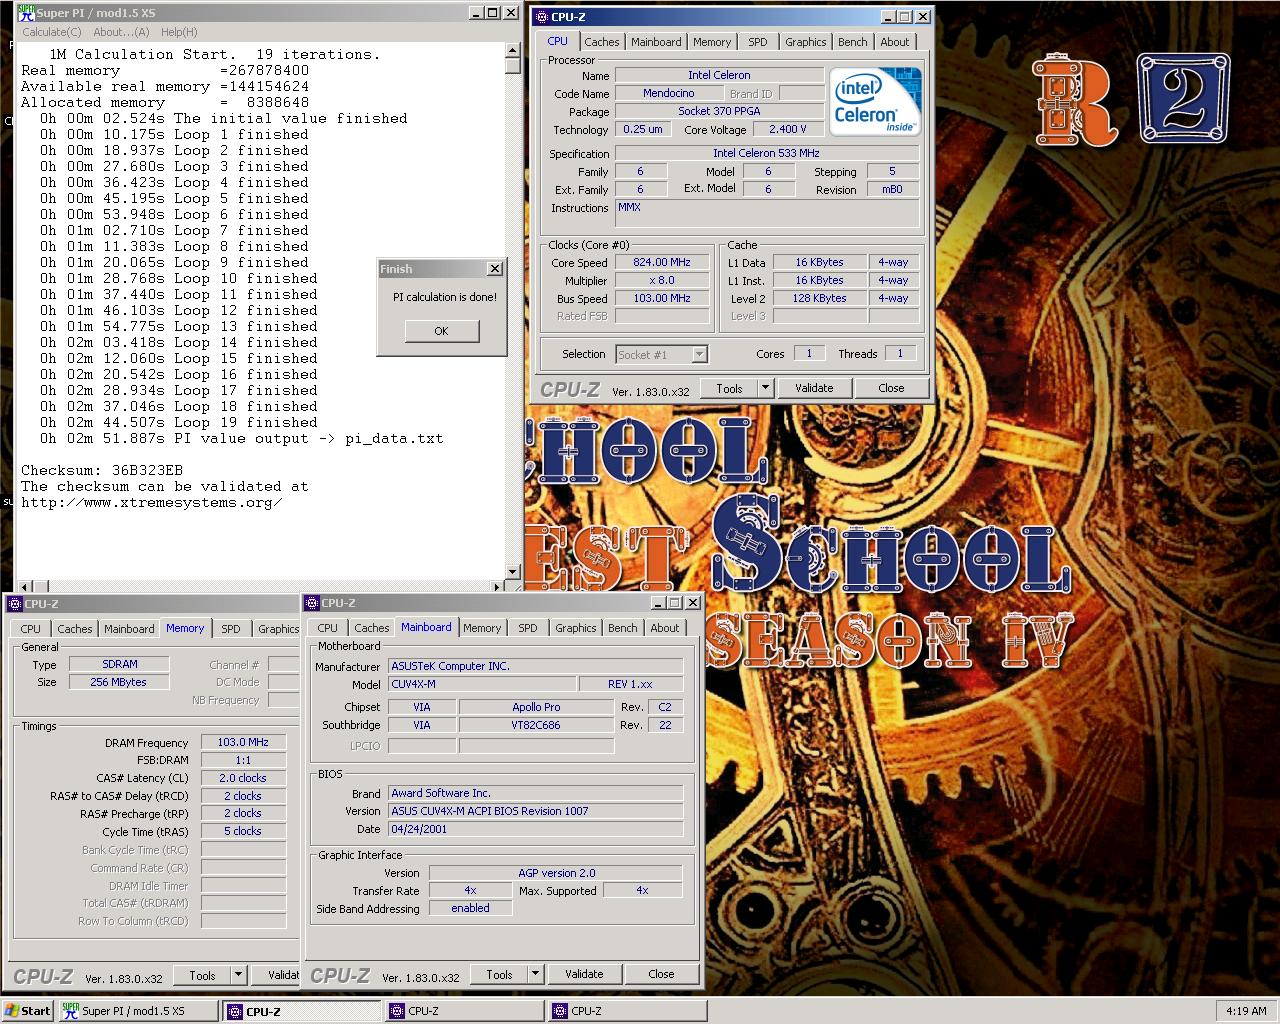Click Close in Mainboard CPU-Z window

tap(661, 974)
